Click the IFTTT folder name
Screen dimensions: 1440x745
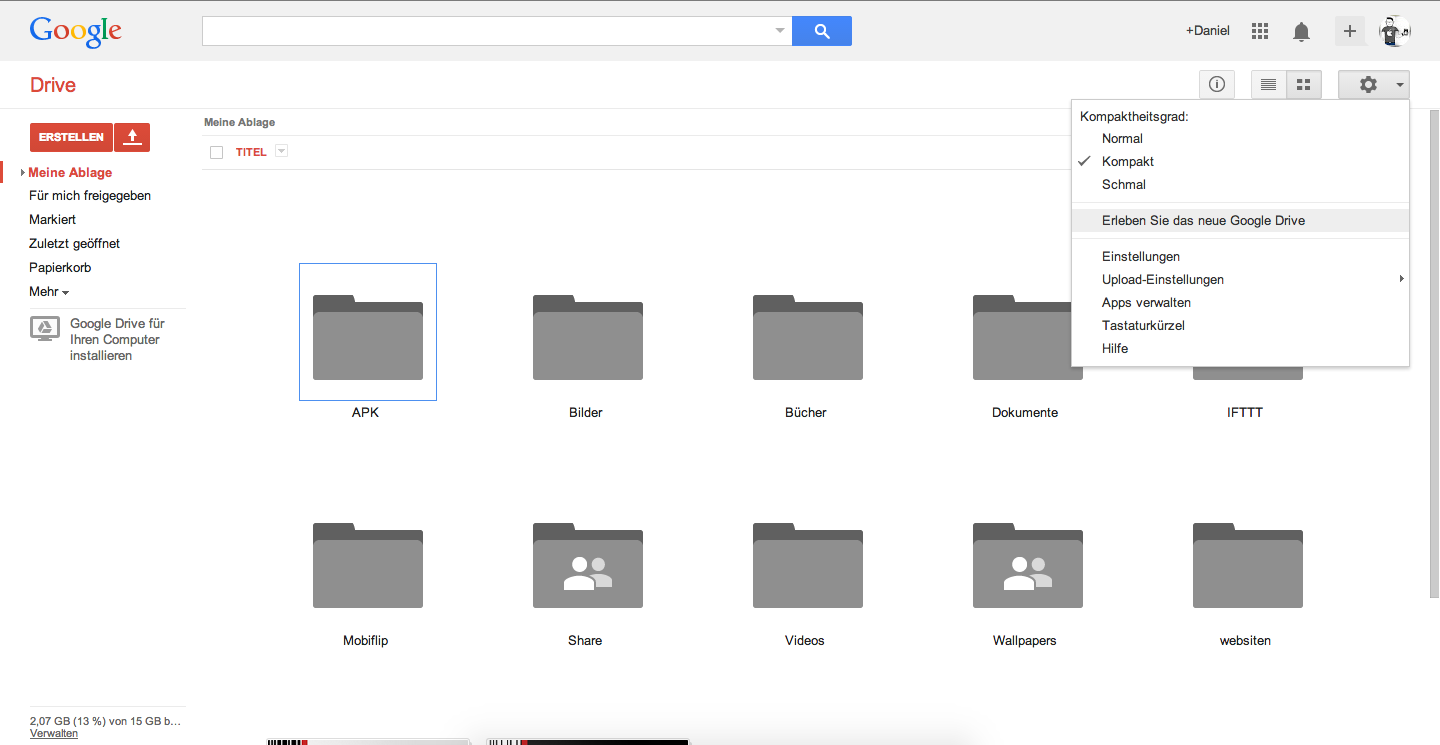point(1245,413)
